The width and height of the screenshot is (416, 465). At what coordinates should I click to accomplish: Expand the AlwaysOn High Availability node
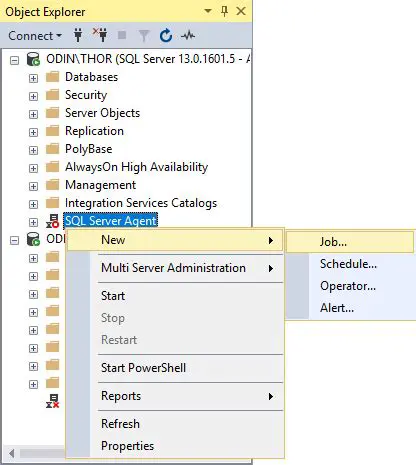coord(33,168)
